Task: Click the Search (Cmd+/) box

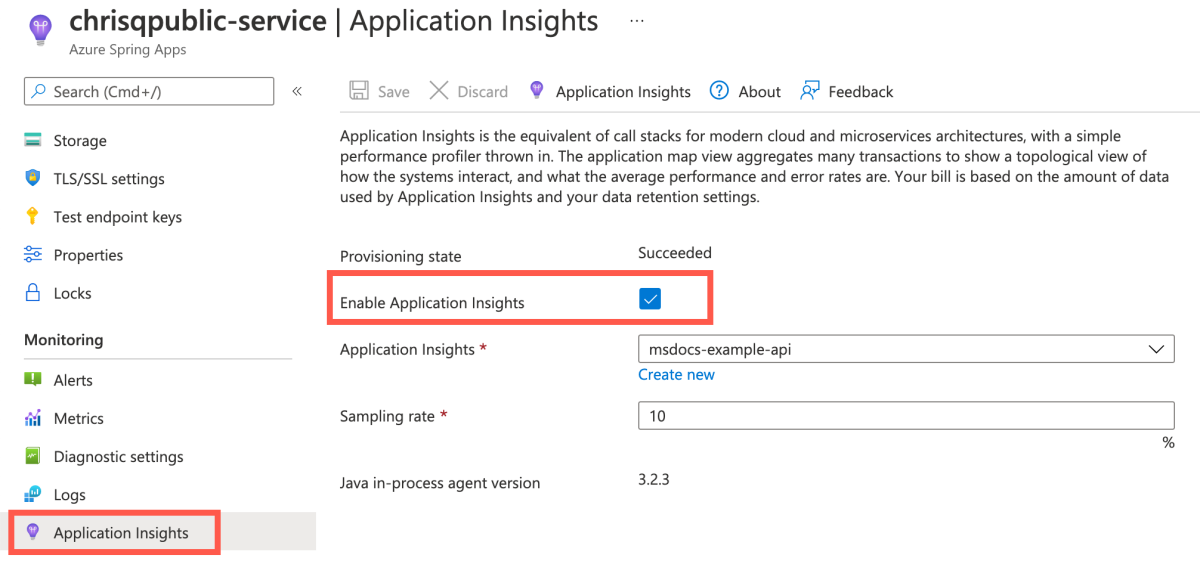Action: (149, 91)
